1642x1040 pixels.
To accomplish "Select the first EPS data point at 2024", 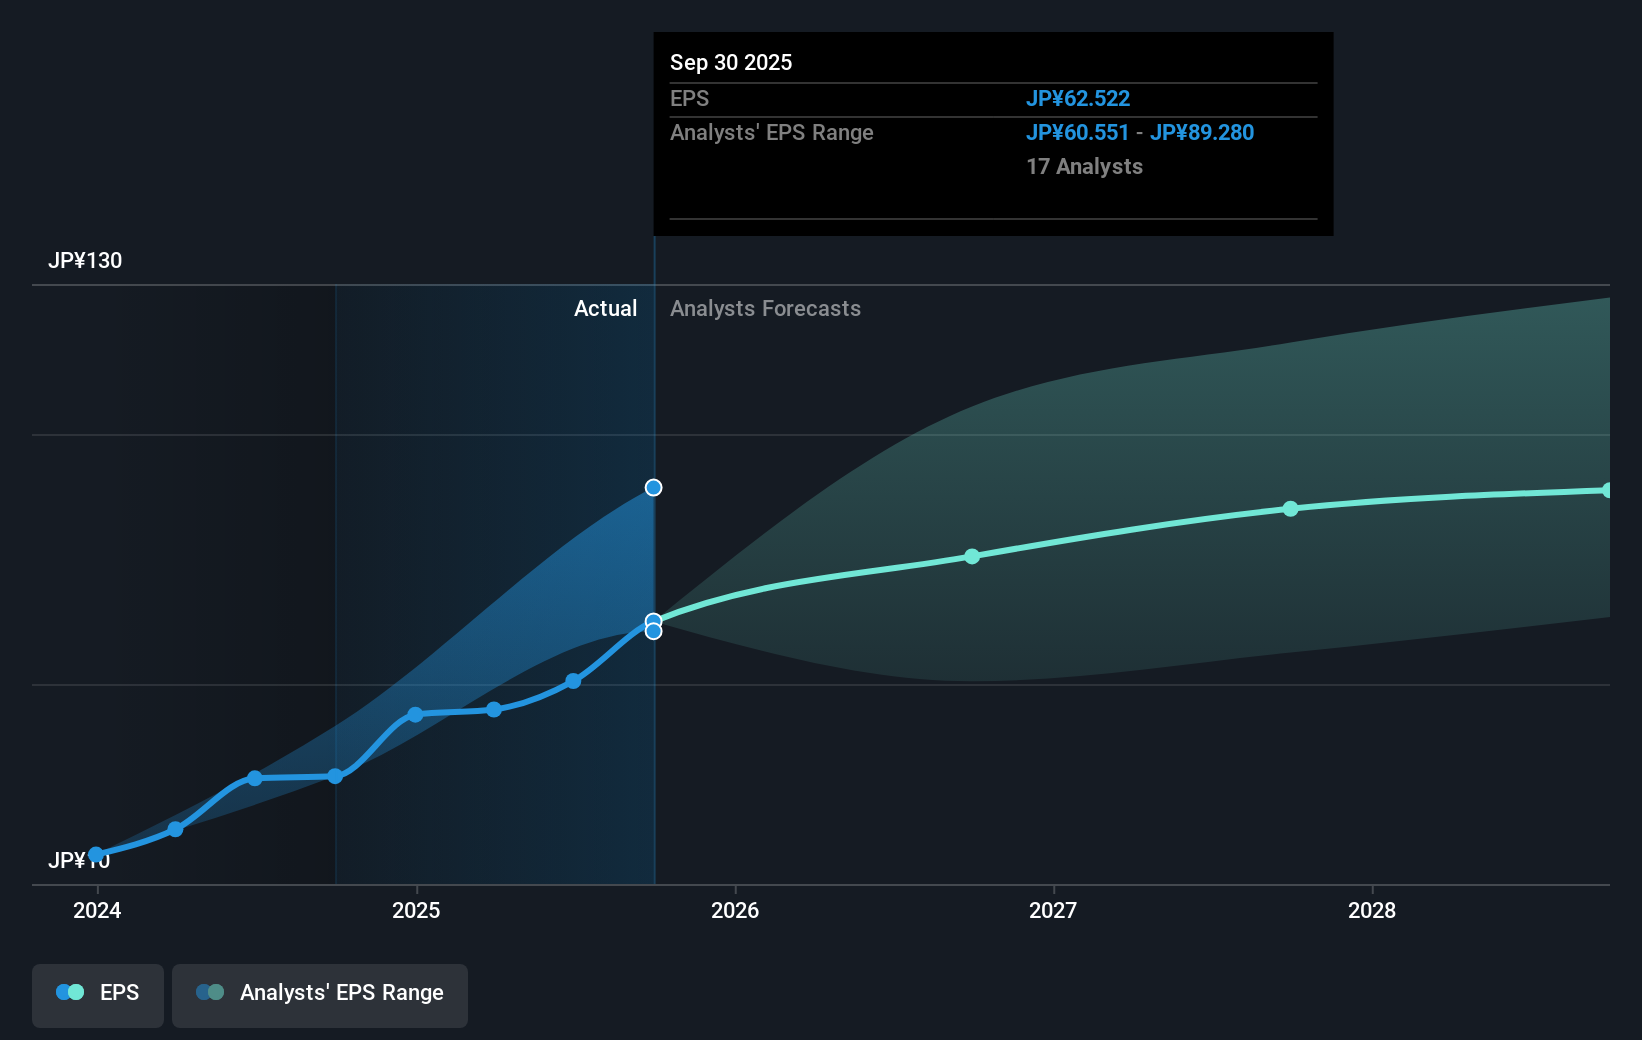I will coord(96,853).
